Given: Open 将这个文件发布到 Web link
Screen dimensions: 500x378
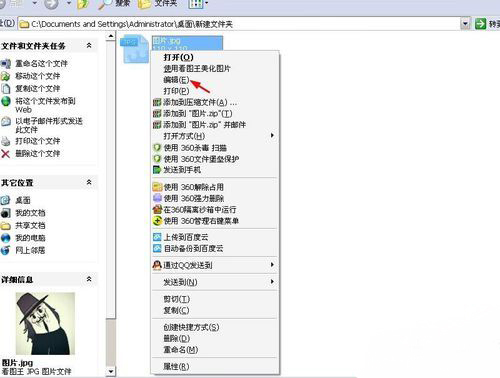Looking at the screenshot, I should (x=45, y=105).
